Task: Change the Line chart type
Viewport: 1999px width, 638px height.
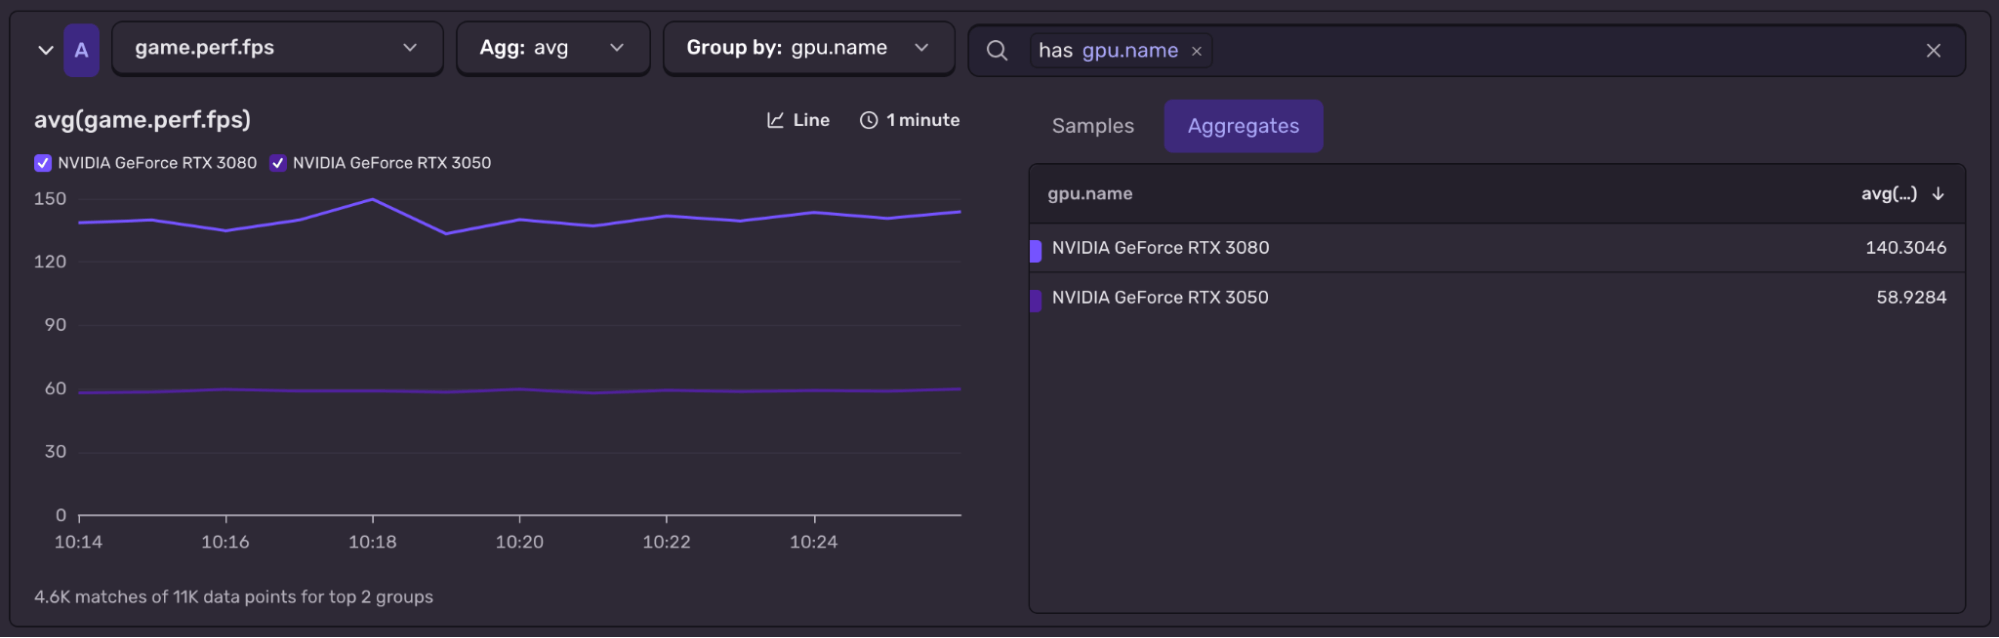Action: point(798,120)
